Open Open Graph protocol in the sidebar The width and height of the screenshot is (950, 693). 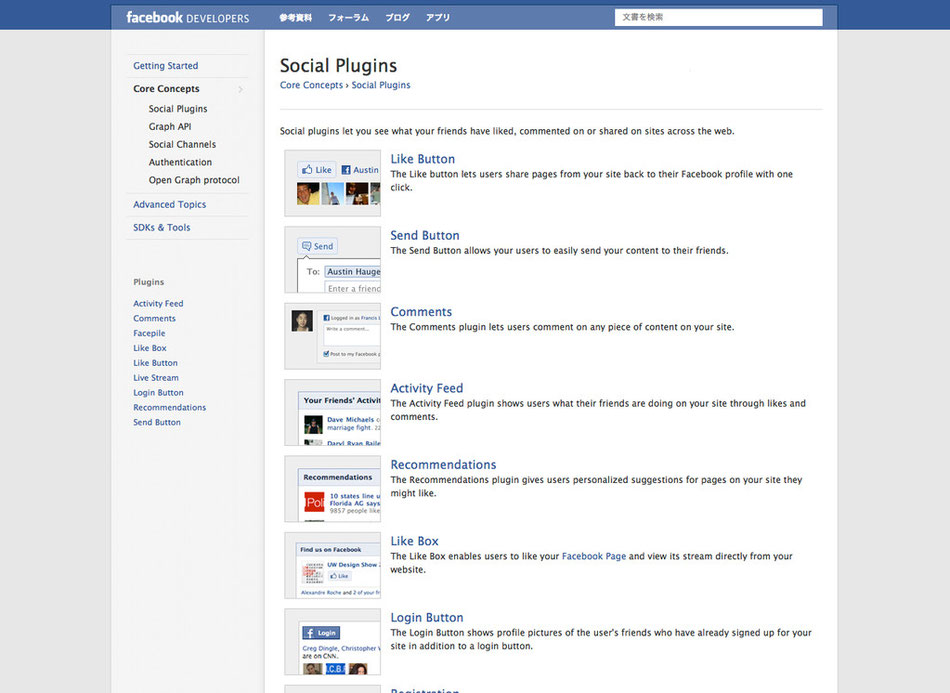pyautogui.click(x=194, y=180)
